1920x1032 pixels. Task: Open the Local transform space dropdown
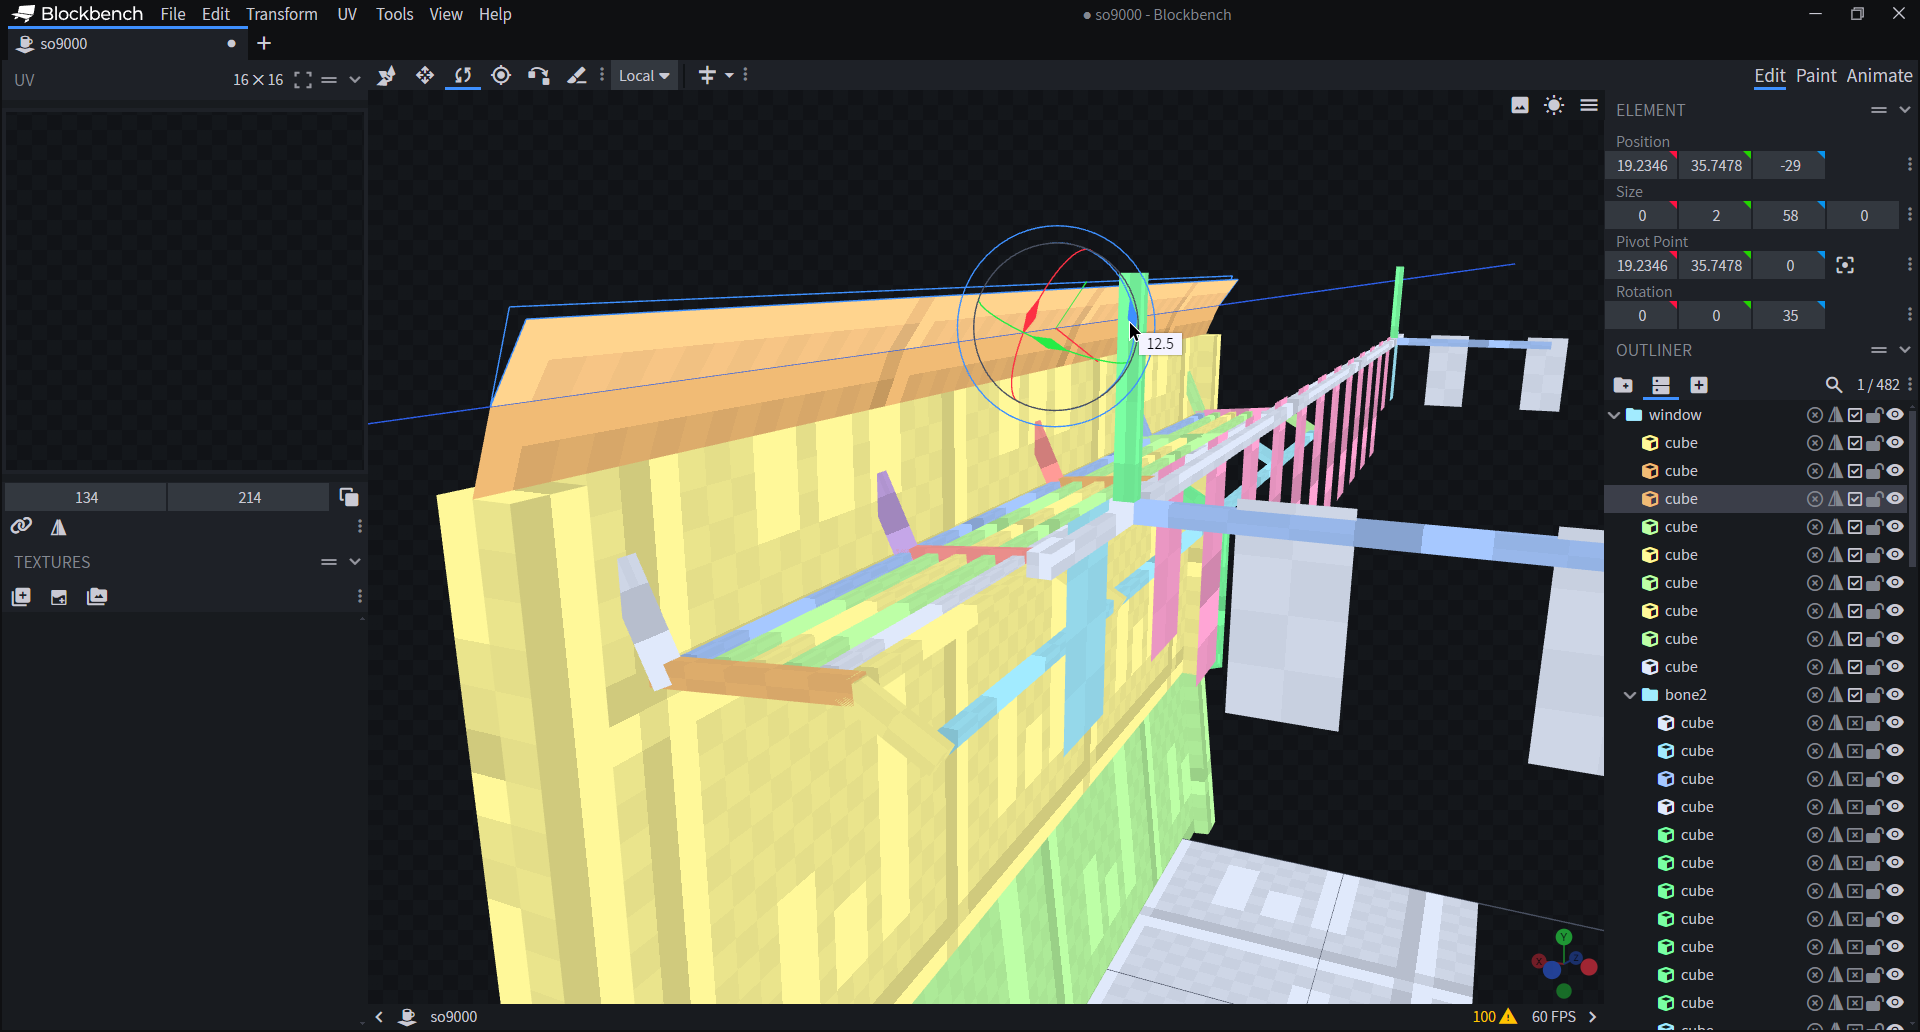pyautogui.click(x=644, y=76)
